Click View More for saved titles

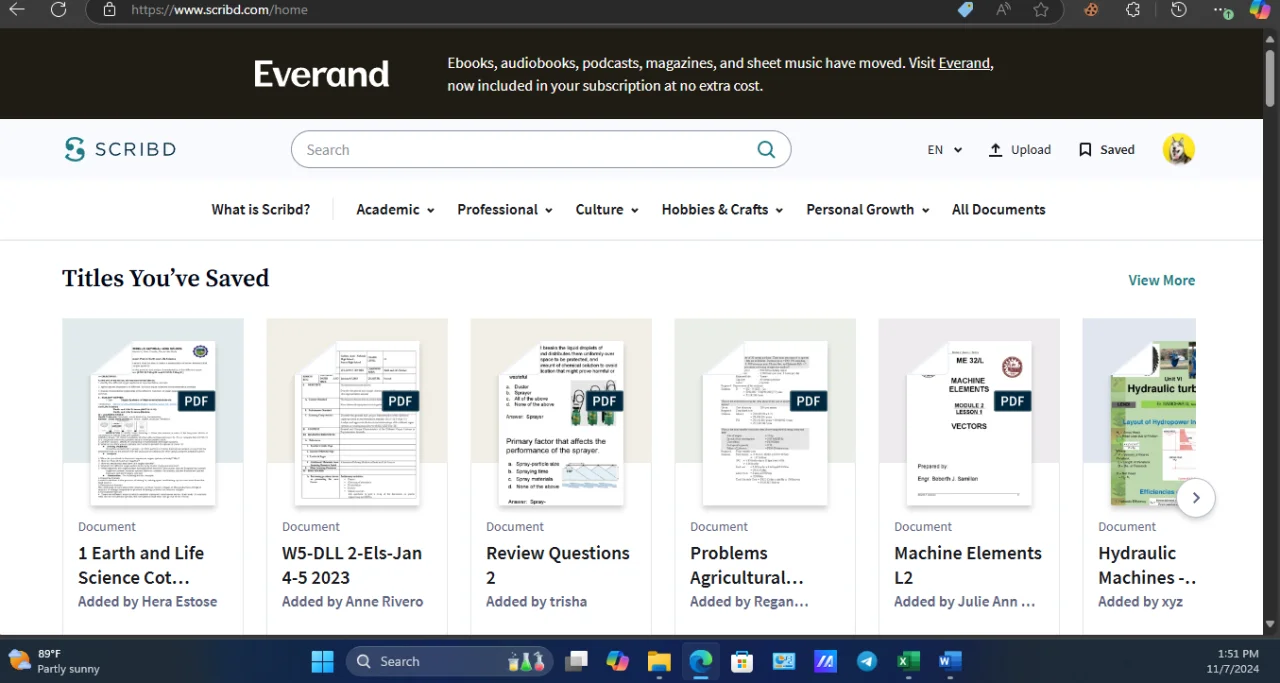tap(1161, 280)
